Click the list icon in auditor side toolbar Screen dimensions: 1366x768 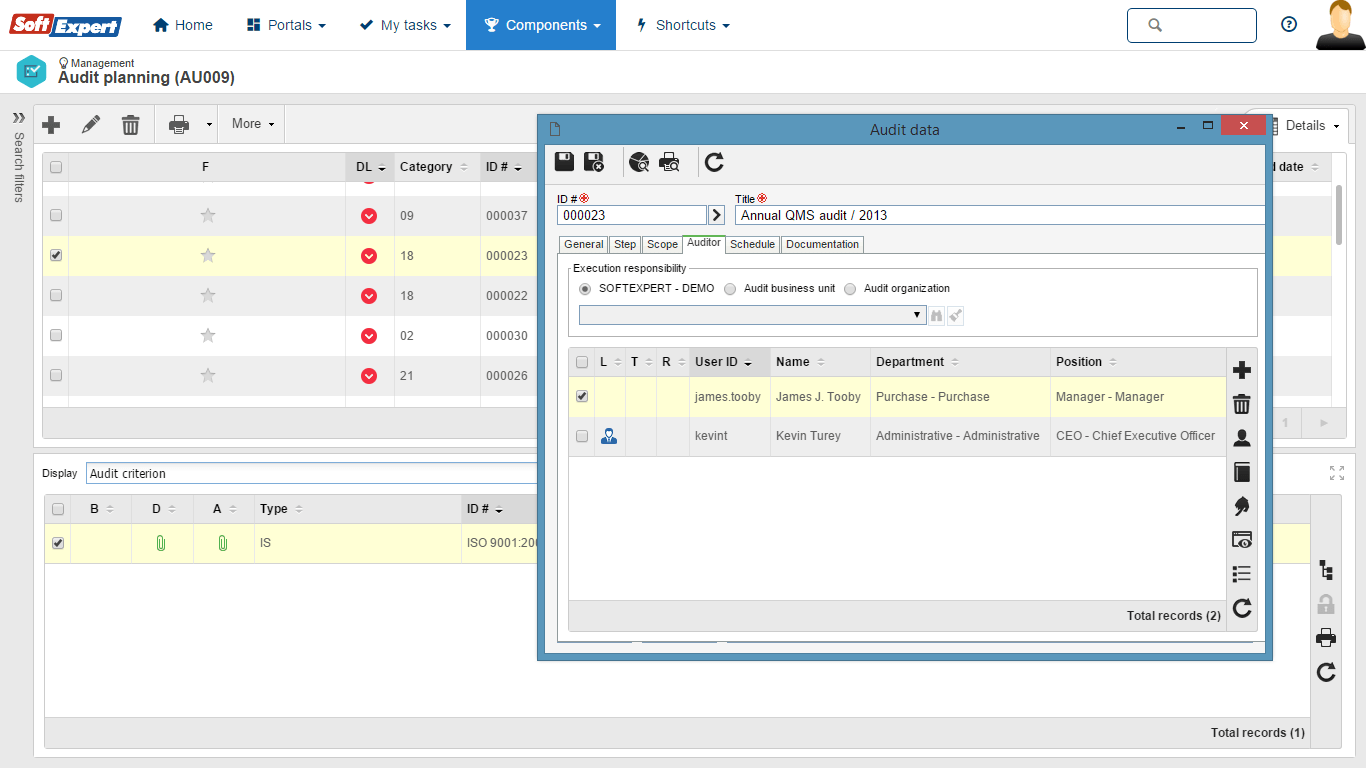(1242, 574)
